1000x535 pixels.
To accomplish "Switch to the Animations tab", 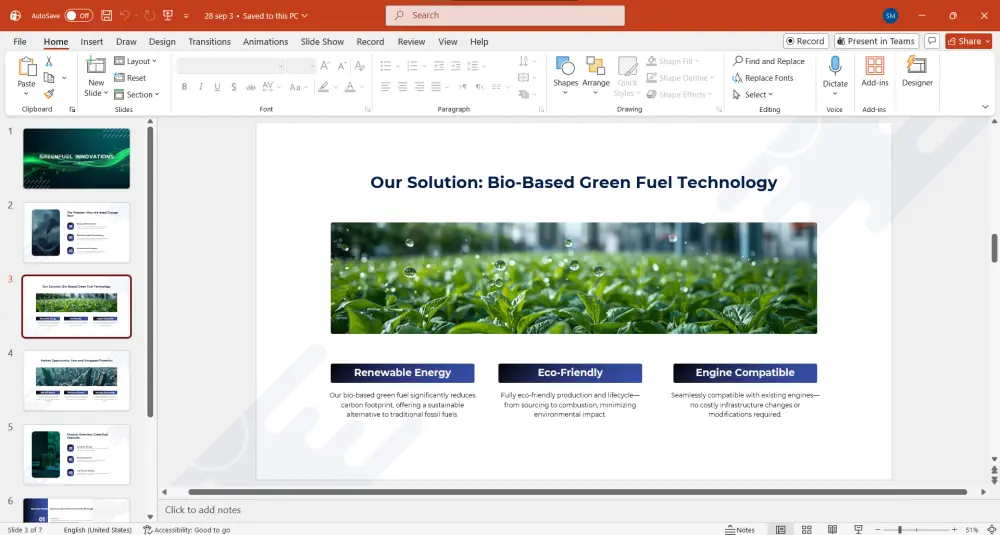I will point(265,41).
